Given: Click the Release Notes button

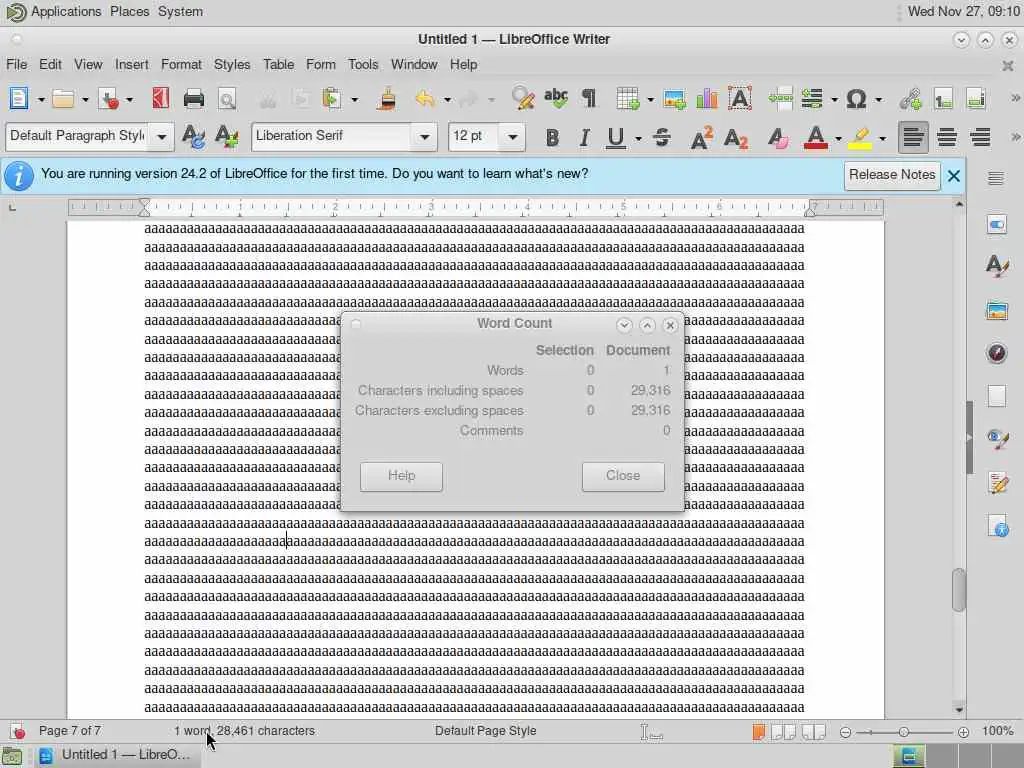Looking at the screenshot, I should tap(891, 175).
